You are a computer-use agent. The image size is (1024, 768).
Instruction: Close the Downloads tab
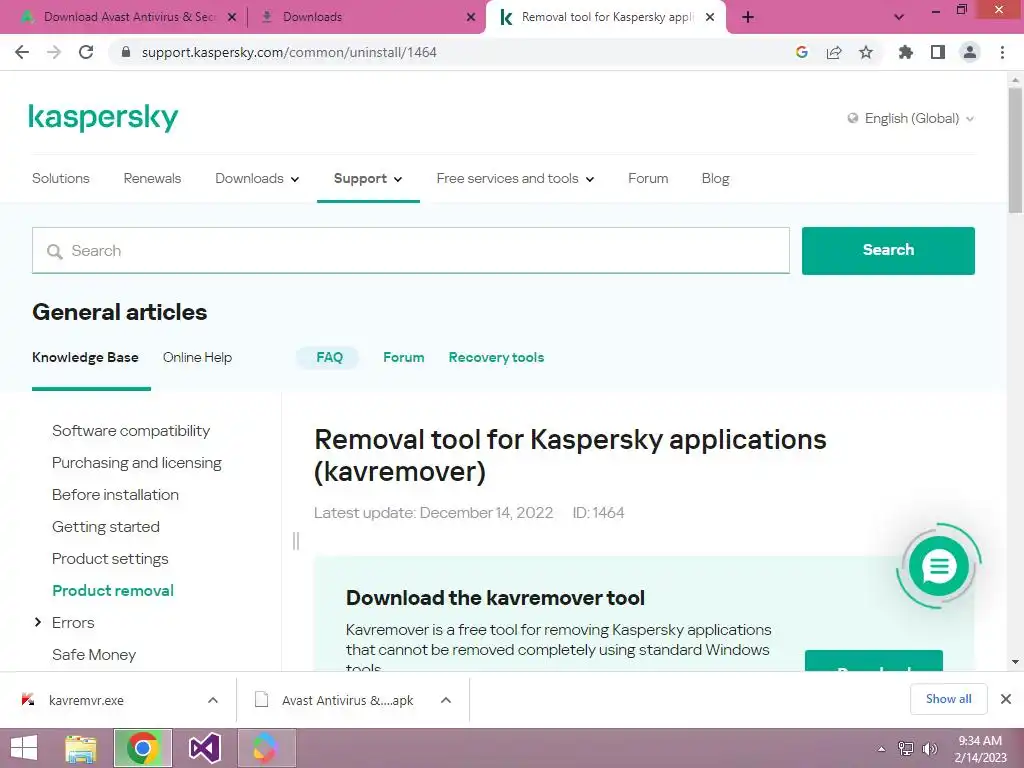471,17
